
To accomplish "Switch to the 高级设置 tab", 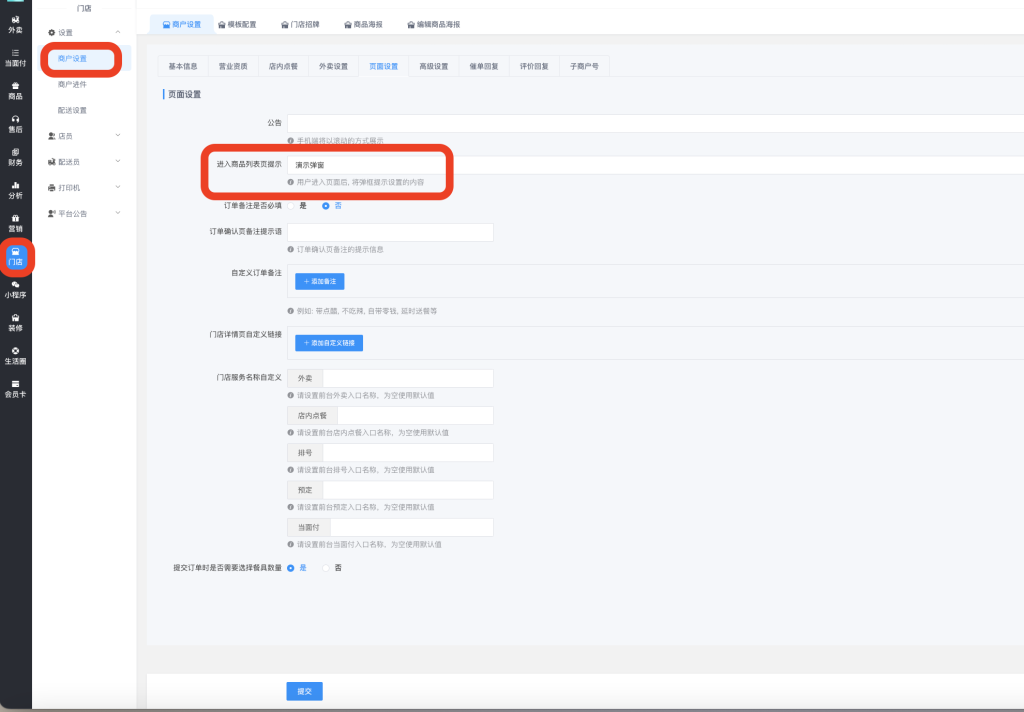I will pyautogui.click(x=433, y=66).
